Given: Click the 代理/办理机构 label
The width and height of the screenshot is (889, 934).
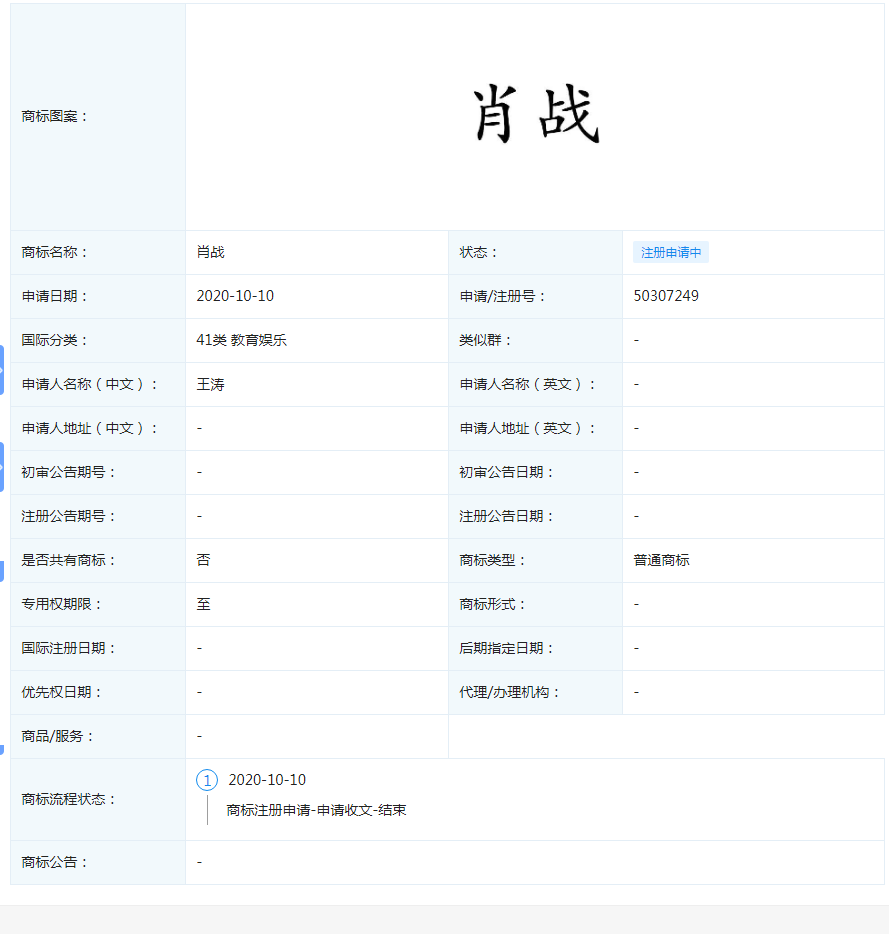Looking at the screenshot, I should click(x=509, y=692).
